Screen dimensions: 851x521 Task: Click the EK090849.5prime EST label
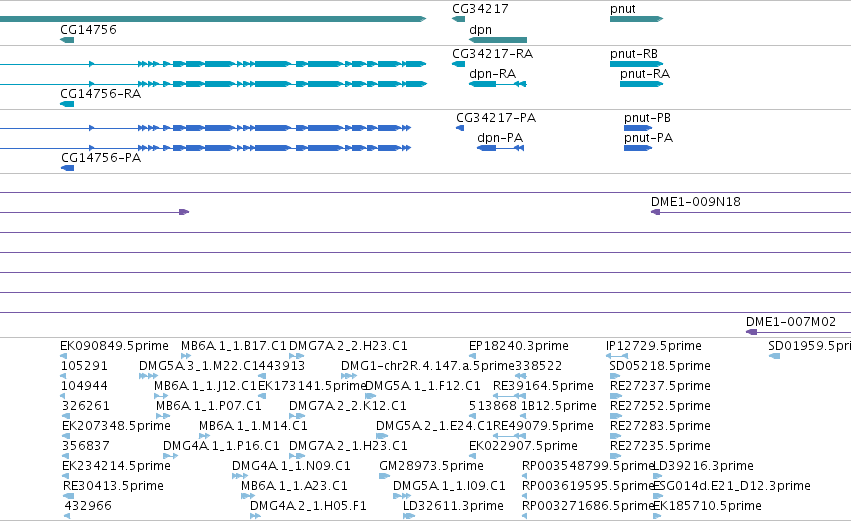tap(115, 346)
